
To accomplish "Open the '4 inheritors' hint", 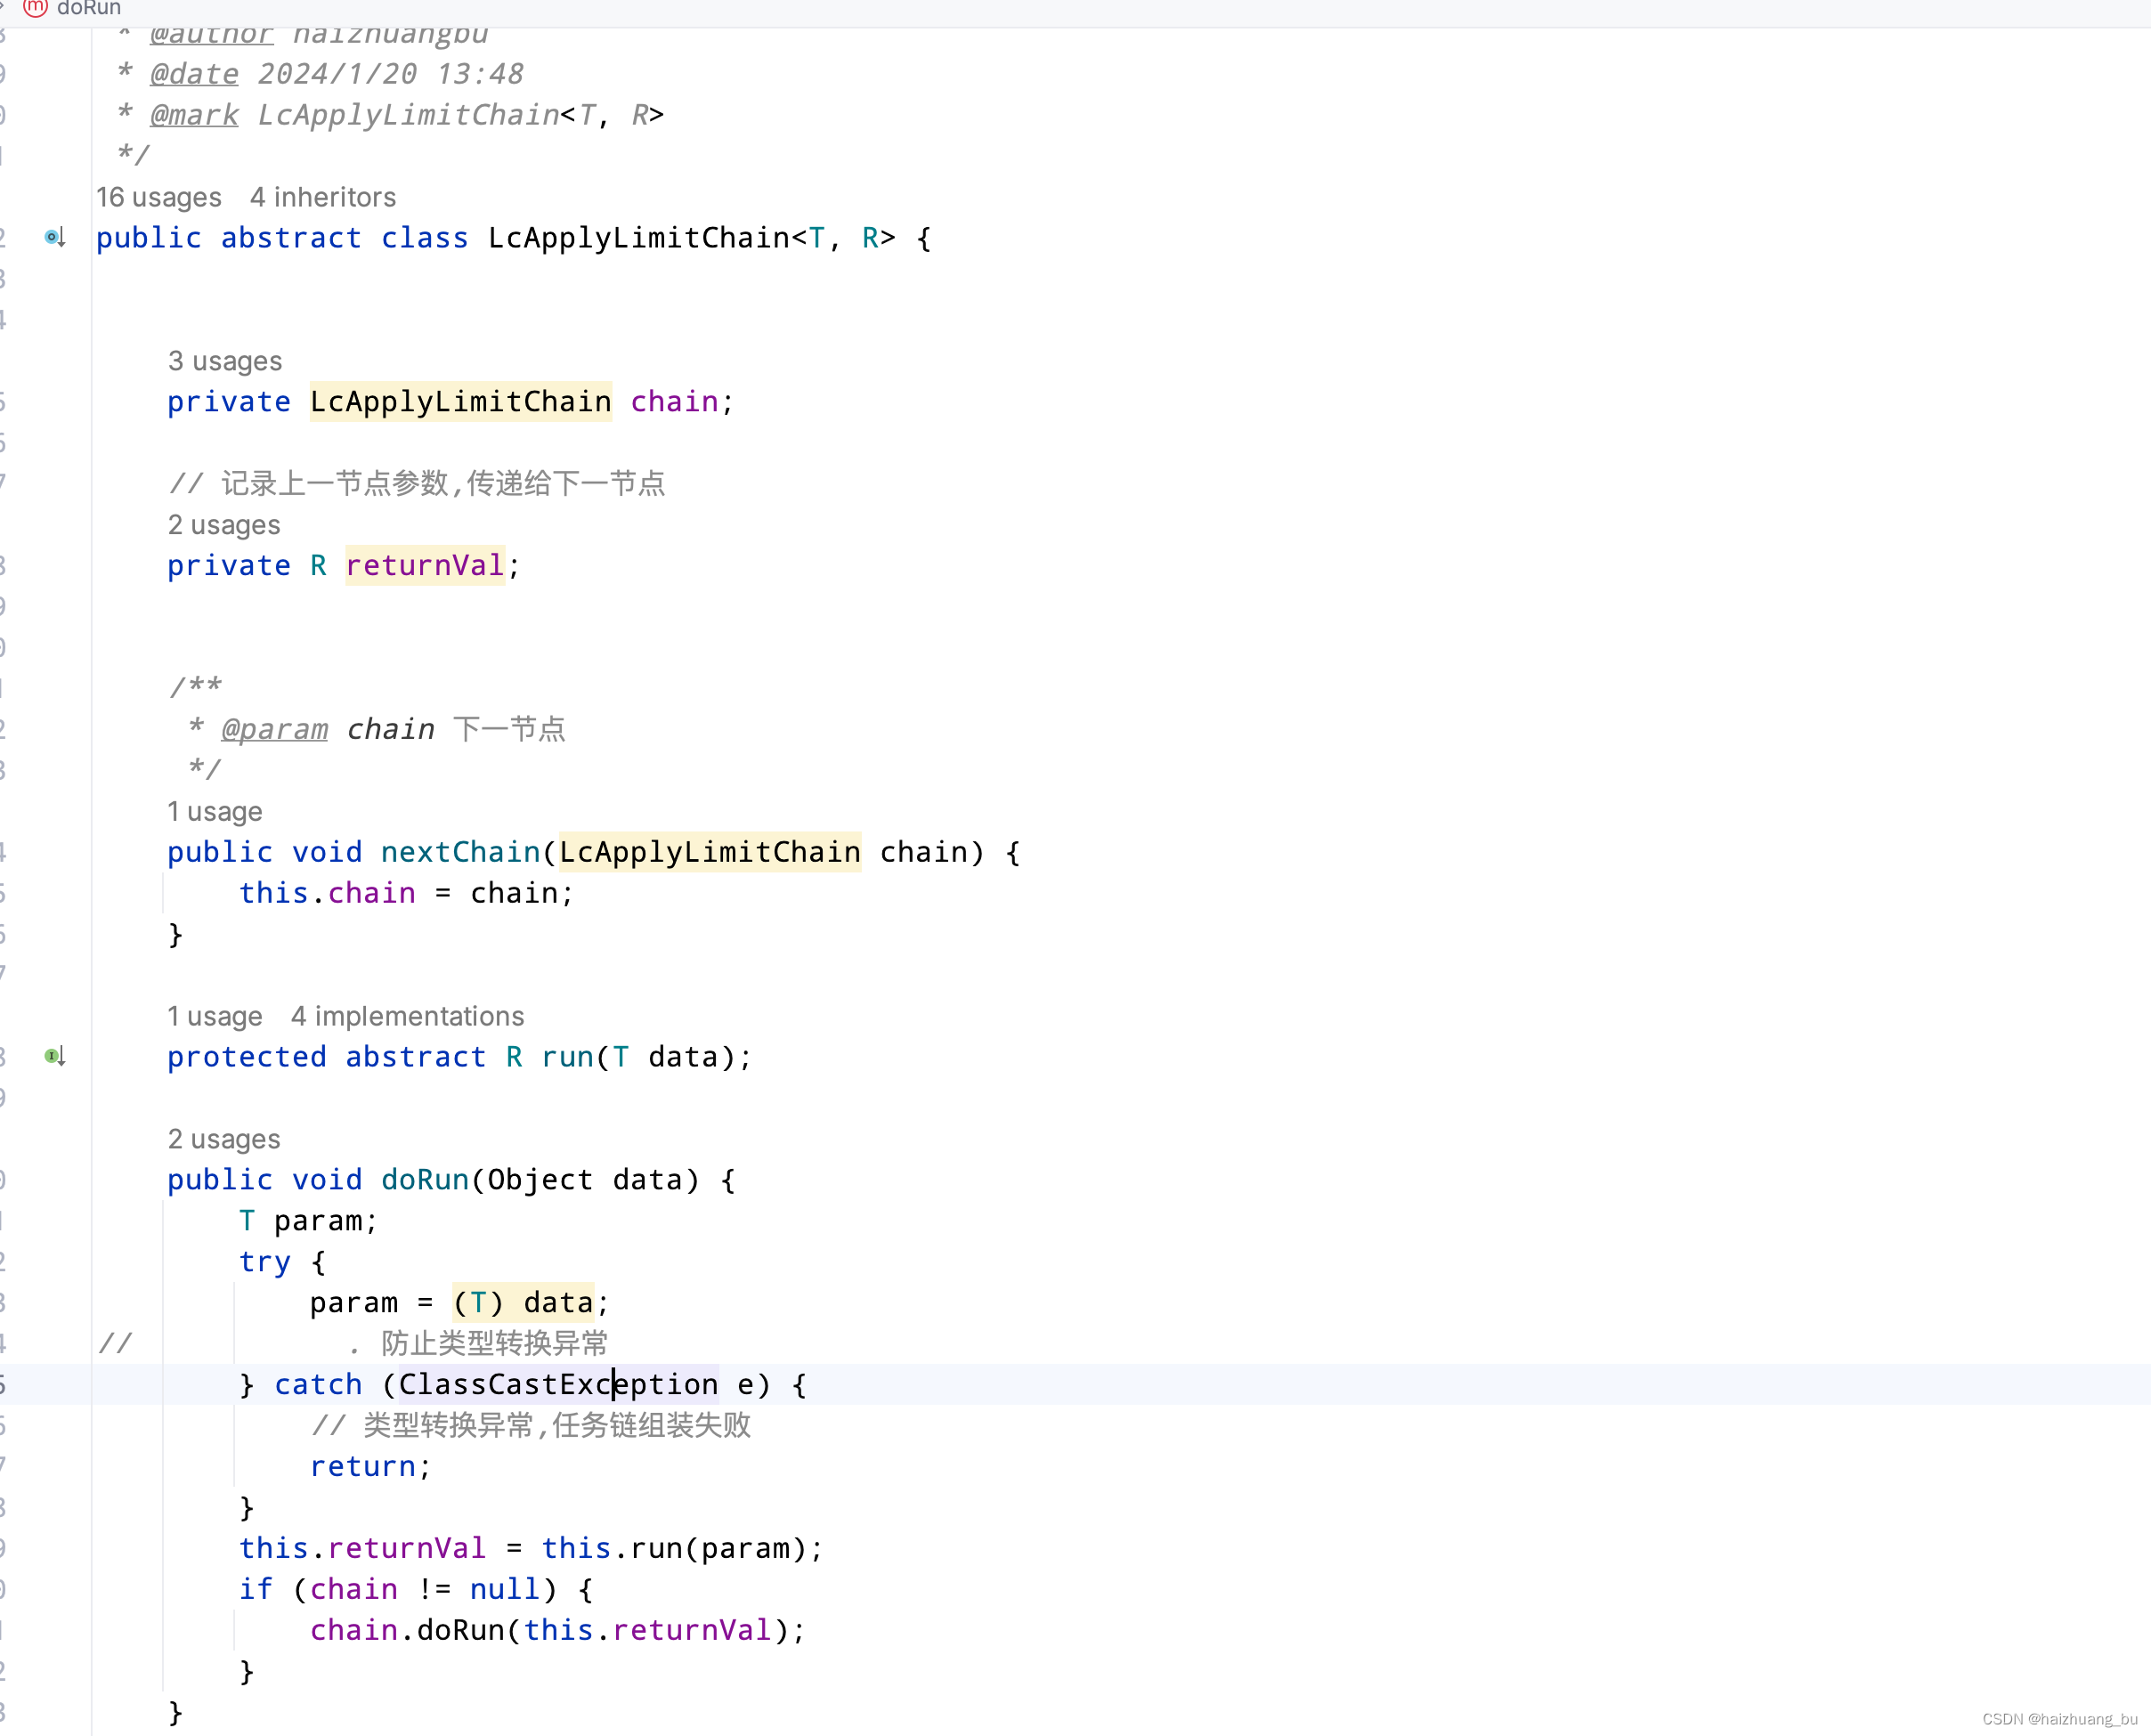I will (x=323, y=197).
